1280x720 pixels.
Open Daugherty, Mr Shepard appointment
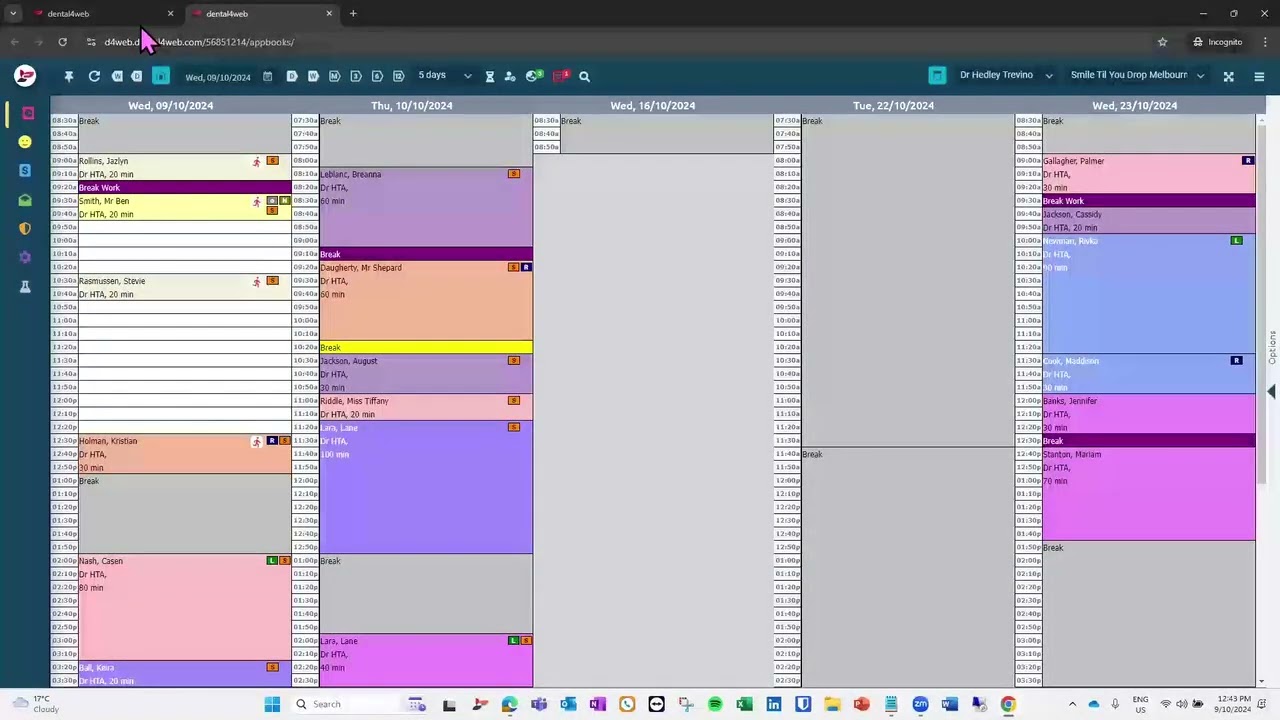[426, 301]
